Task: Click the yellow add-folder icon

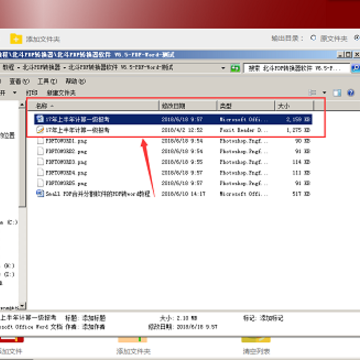Action: point(16,39)
